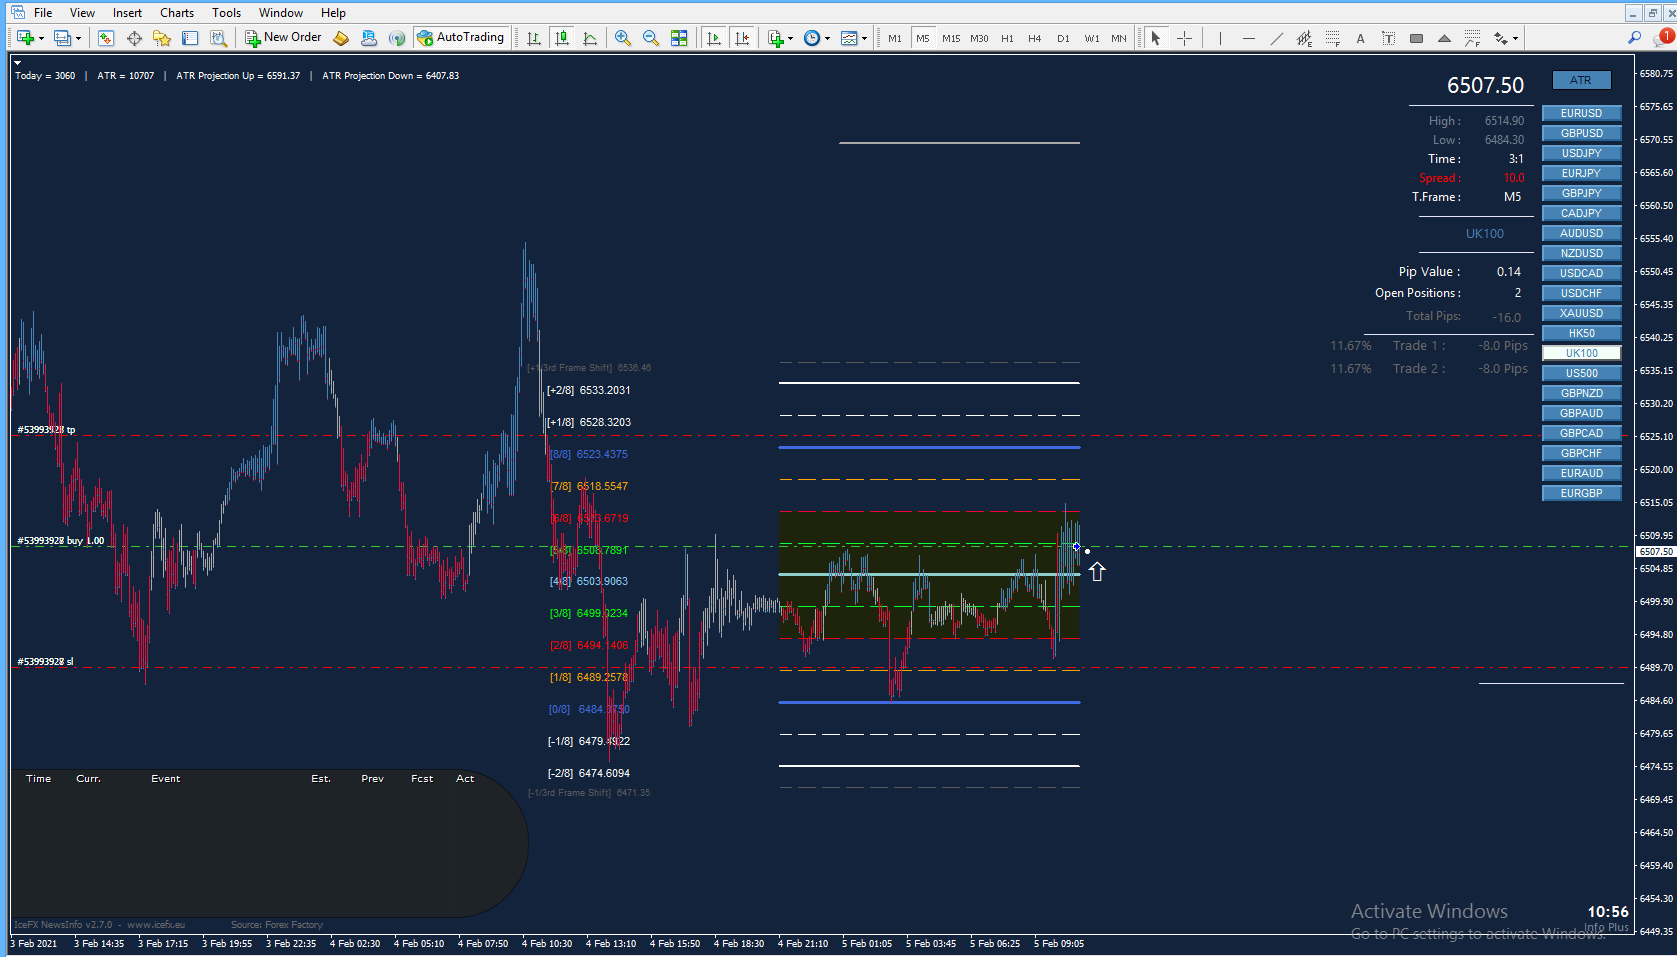Toggle the AutoTrading button
This screenshot has width=1677, height=957.
click(x=460, y=38)
